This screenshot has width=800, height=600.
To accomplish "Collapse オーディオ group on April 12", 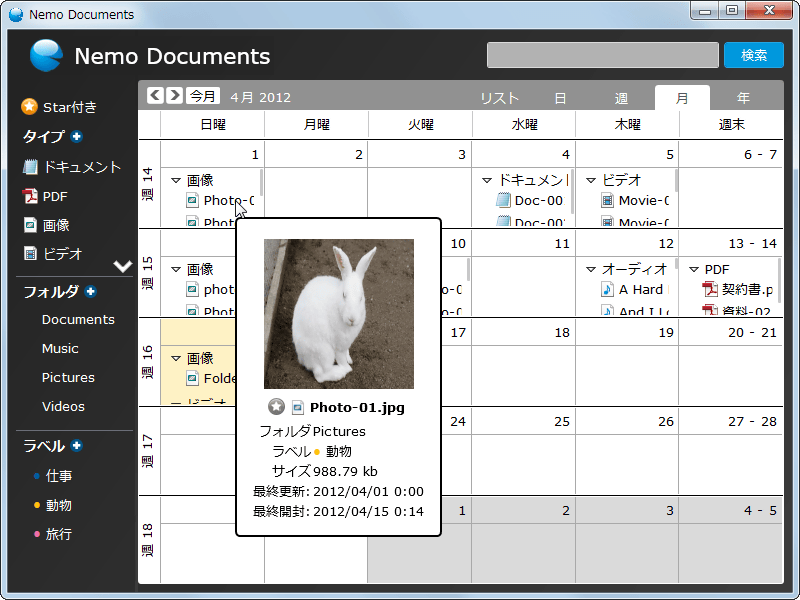I will tap(591, 269).
